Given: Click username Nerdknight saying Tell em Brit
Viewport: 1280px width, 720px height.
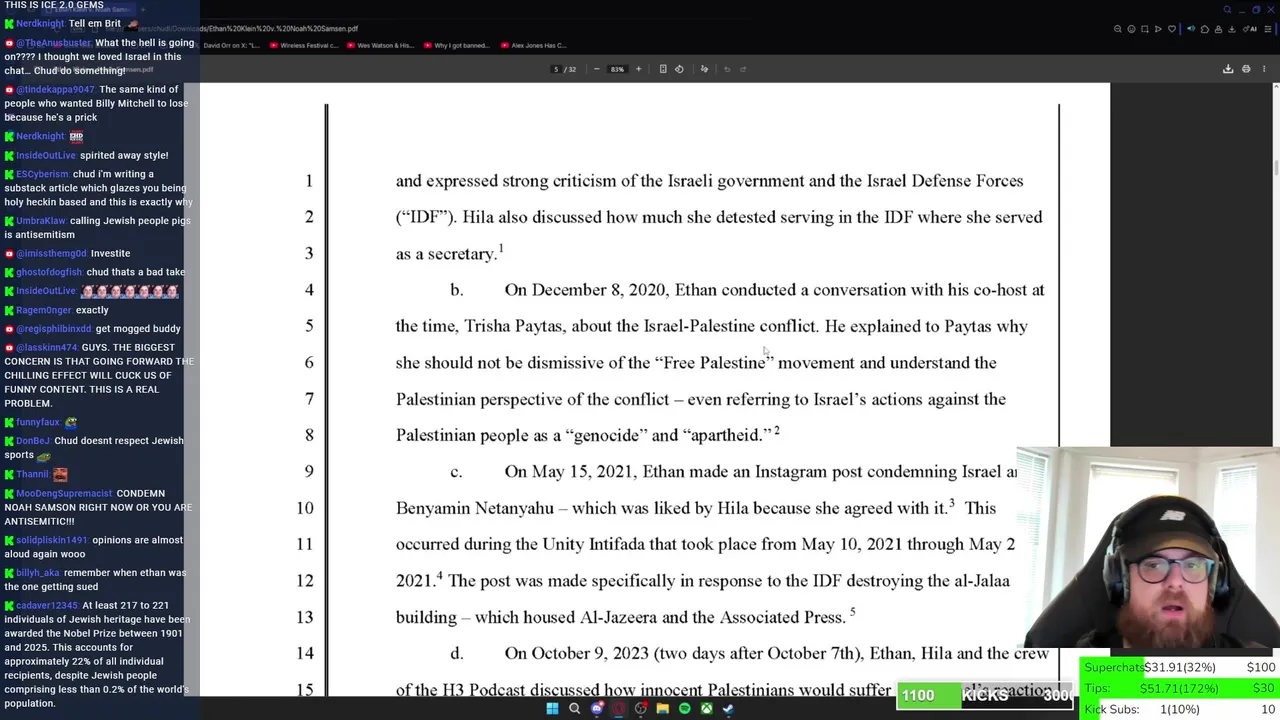Looking at the screenshot, I should (40, 23).
